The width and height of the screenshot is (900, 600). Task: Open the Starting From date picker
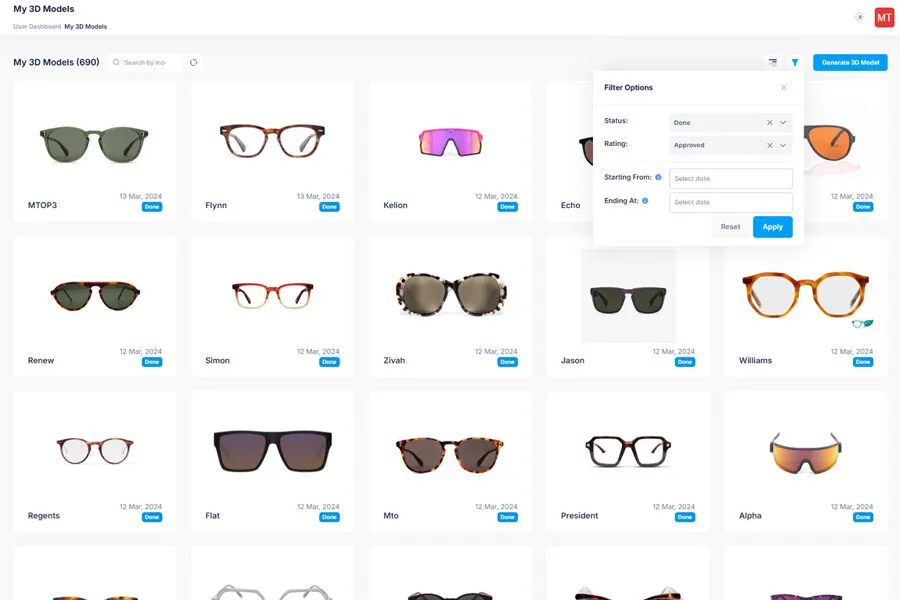pos(730,178)
